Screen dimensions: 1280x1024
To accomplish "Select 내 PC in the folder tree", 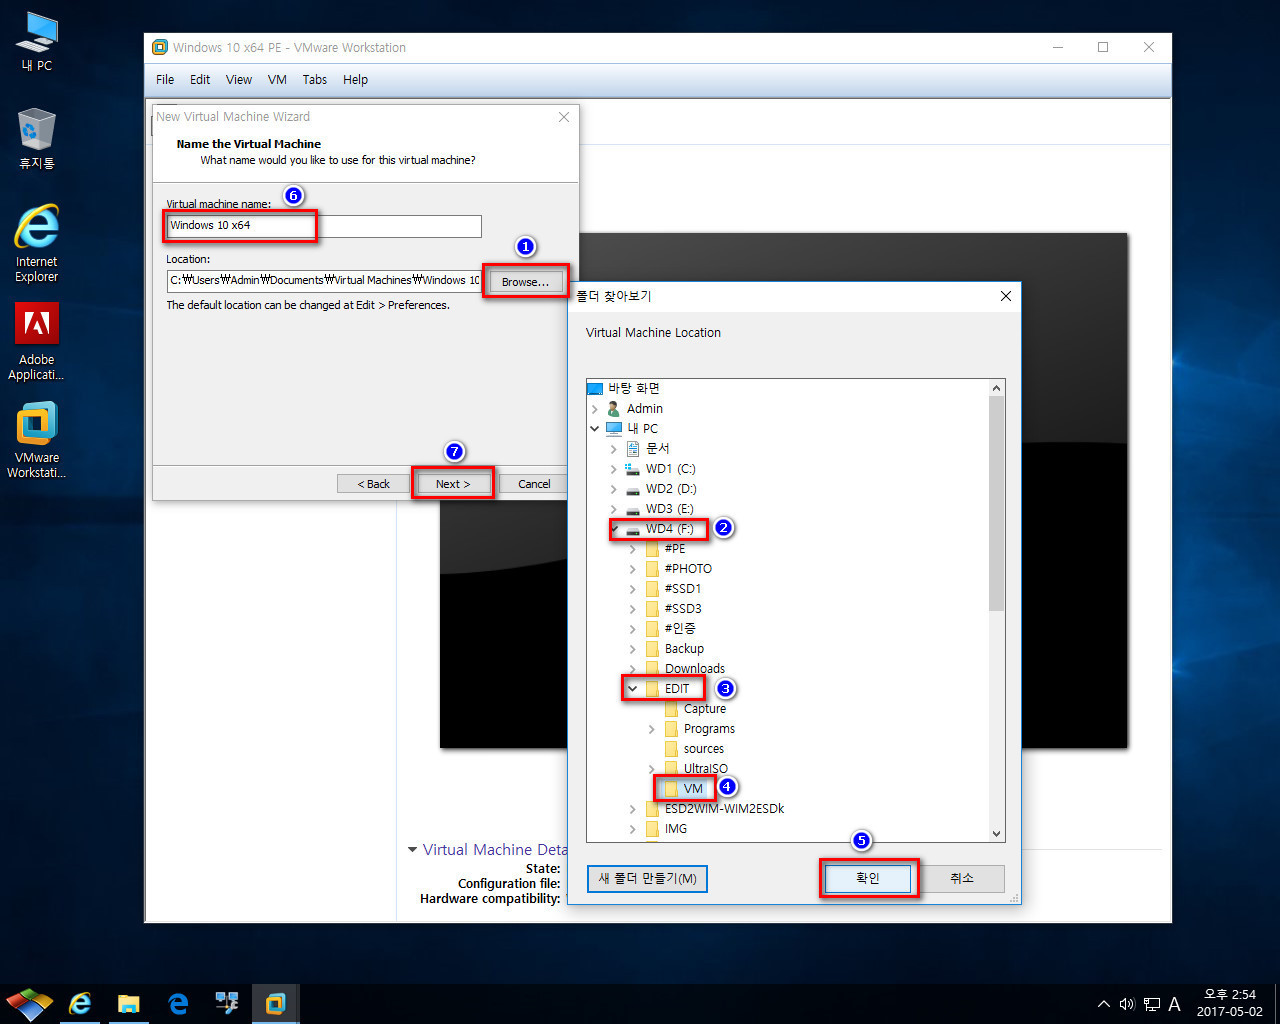I will click(642, 428).
